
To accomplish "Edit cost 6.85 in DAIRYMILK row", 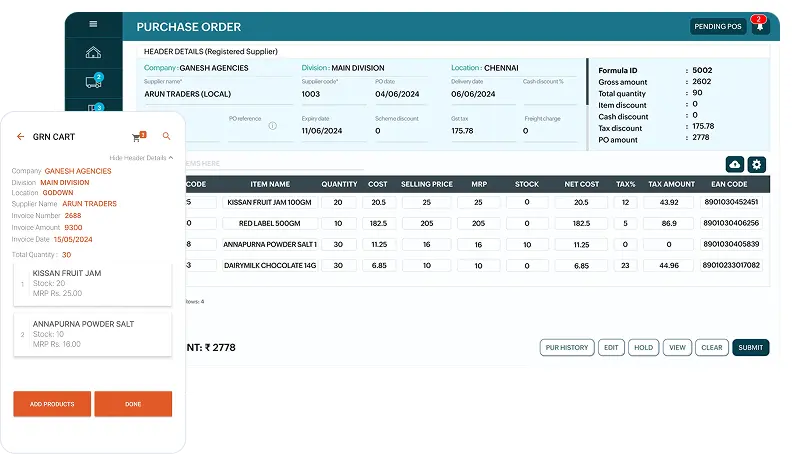I will tap(379, 266).
